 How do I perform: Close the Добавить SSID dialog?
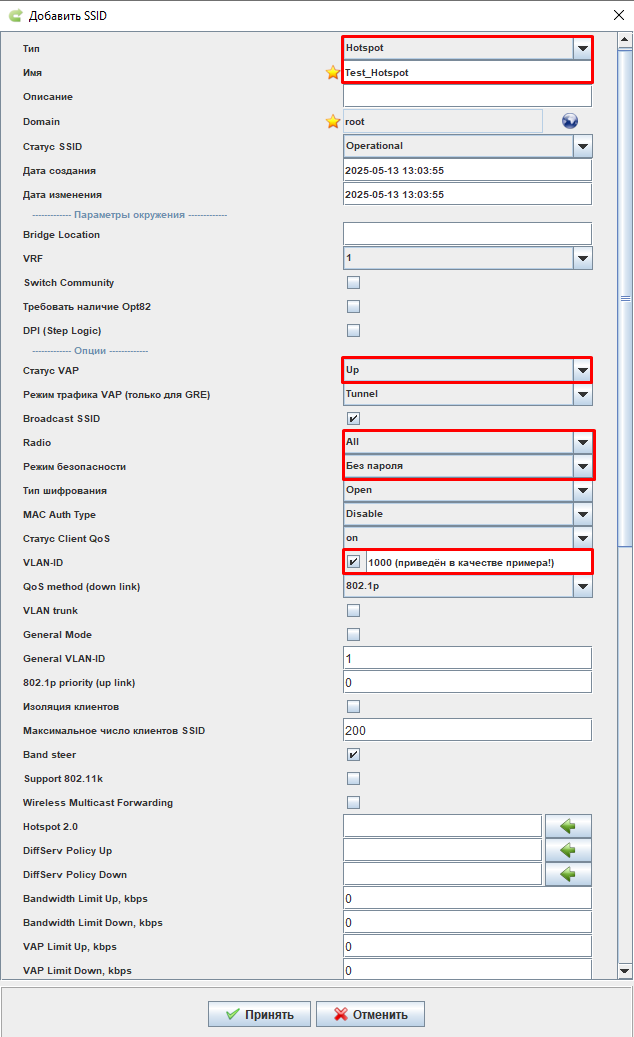(614, 14)
